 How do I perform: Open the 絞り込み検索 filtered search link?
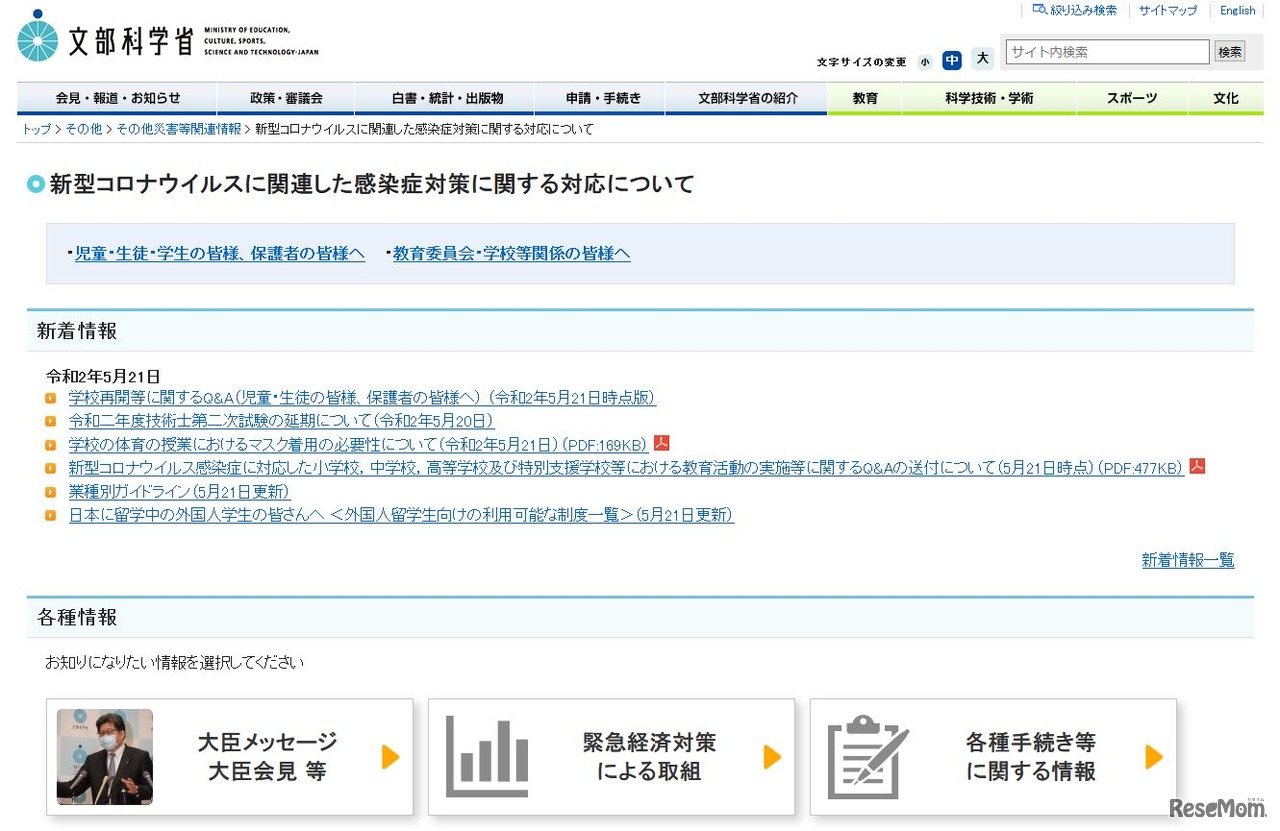1076,11
